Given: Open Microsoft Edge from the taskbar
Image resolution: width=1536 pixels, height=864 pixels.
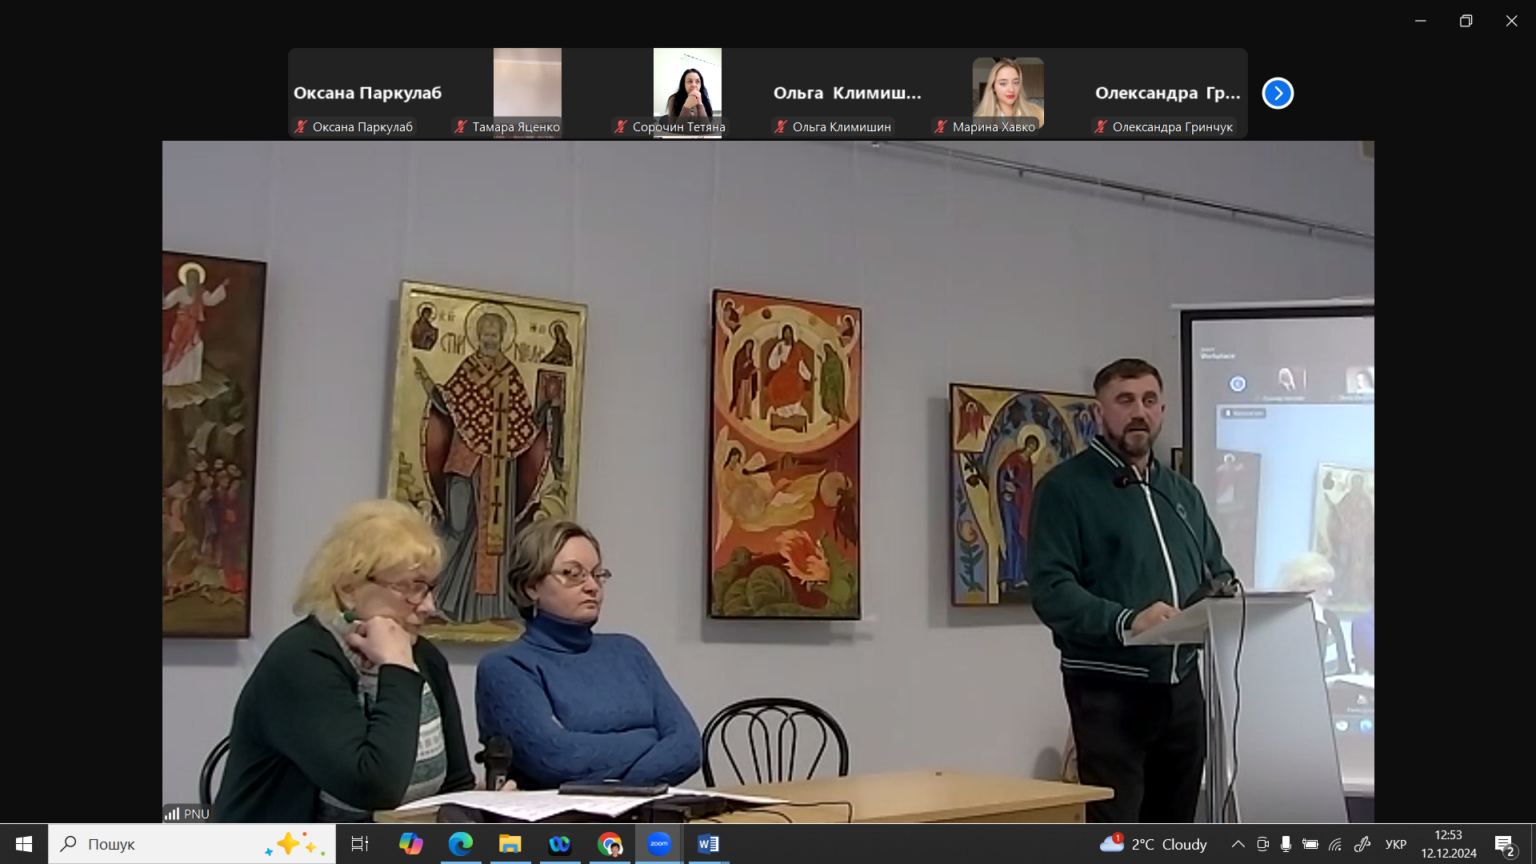Looking at the screenshot, I should [x=460, y=844].
